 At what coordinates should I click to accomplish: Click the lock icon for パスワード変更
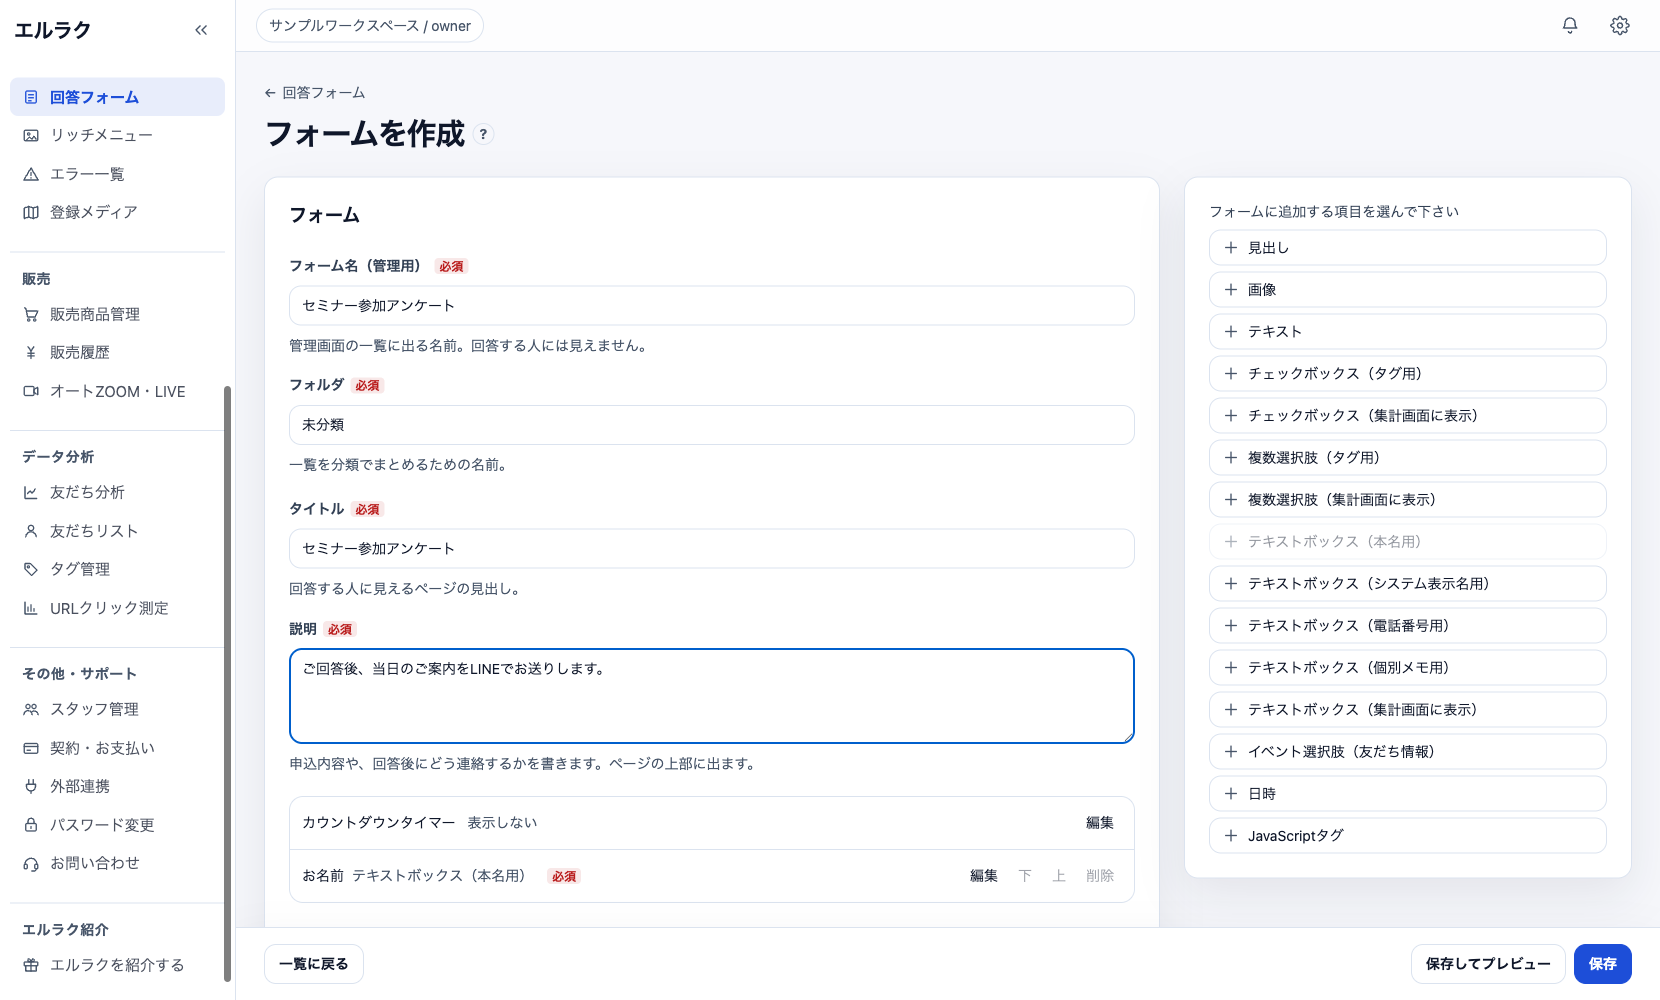(31, 825)
